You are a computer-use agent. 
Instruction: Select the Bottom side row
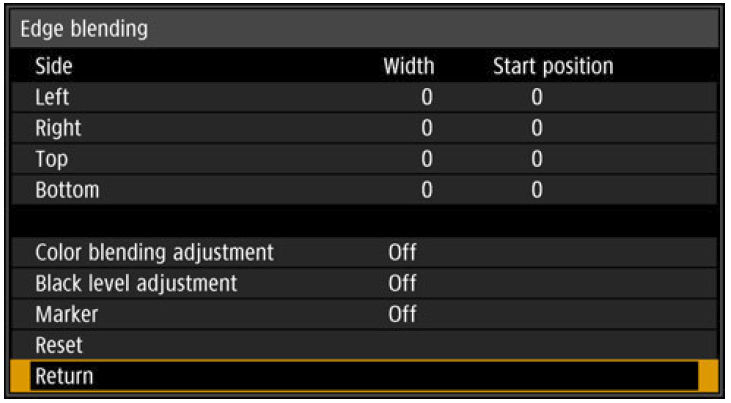67,190
